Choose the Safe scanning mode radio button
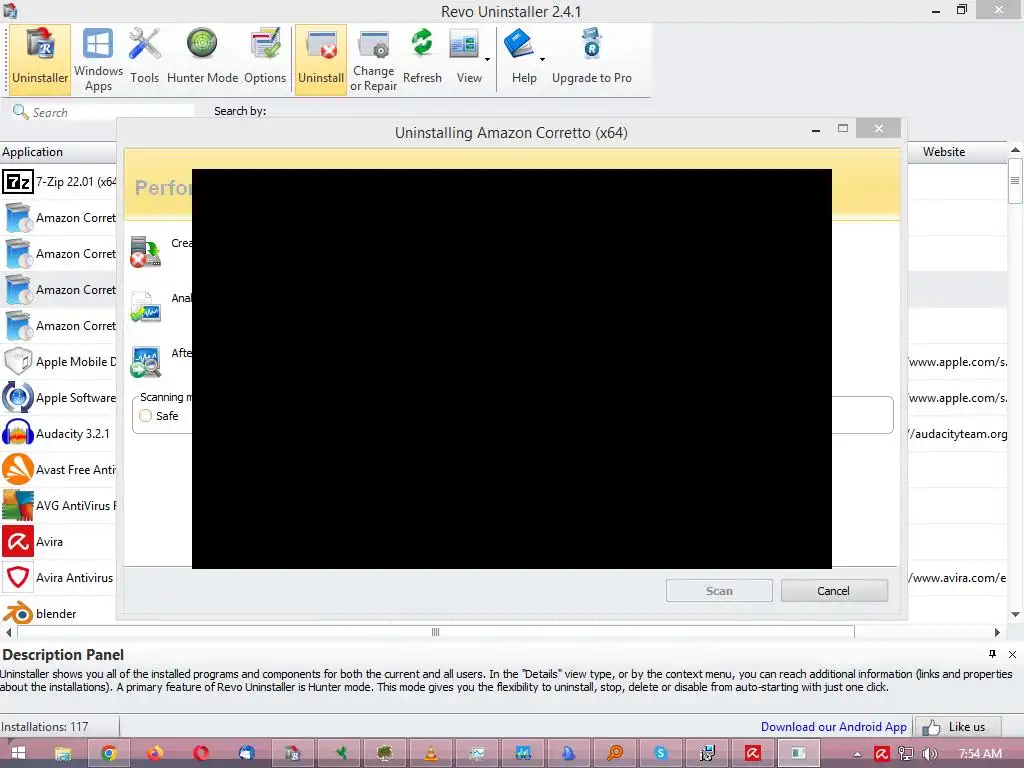Screen dimensions: 1024x768 click(x=146, y=415)
